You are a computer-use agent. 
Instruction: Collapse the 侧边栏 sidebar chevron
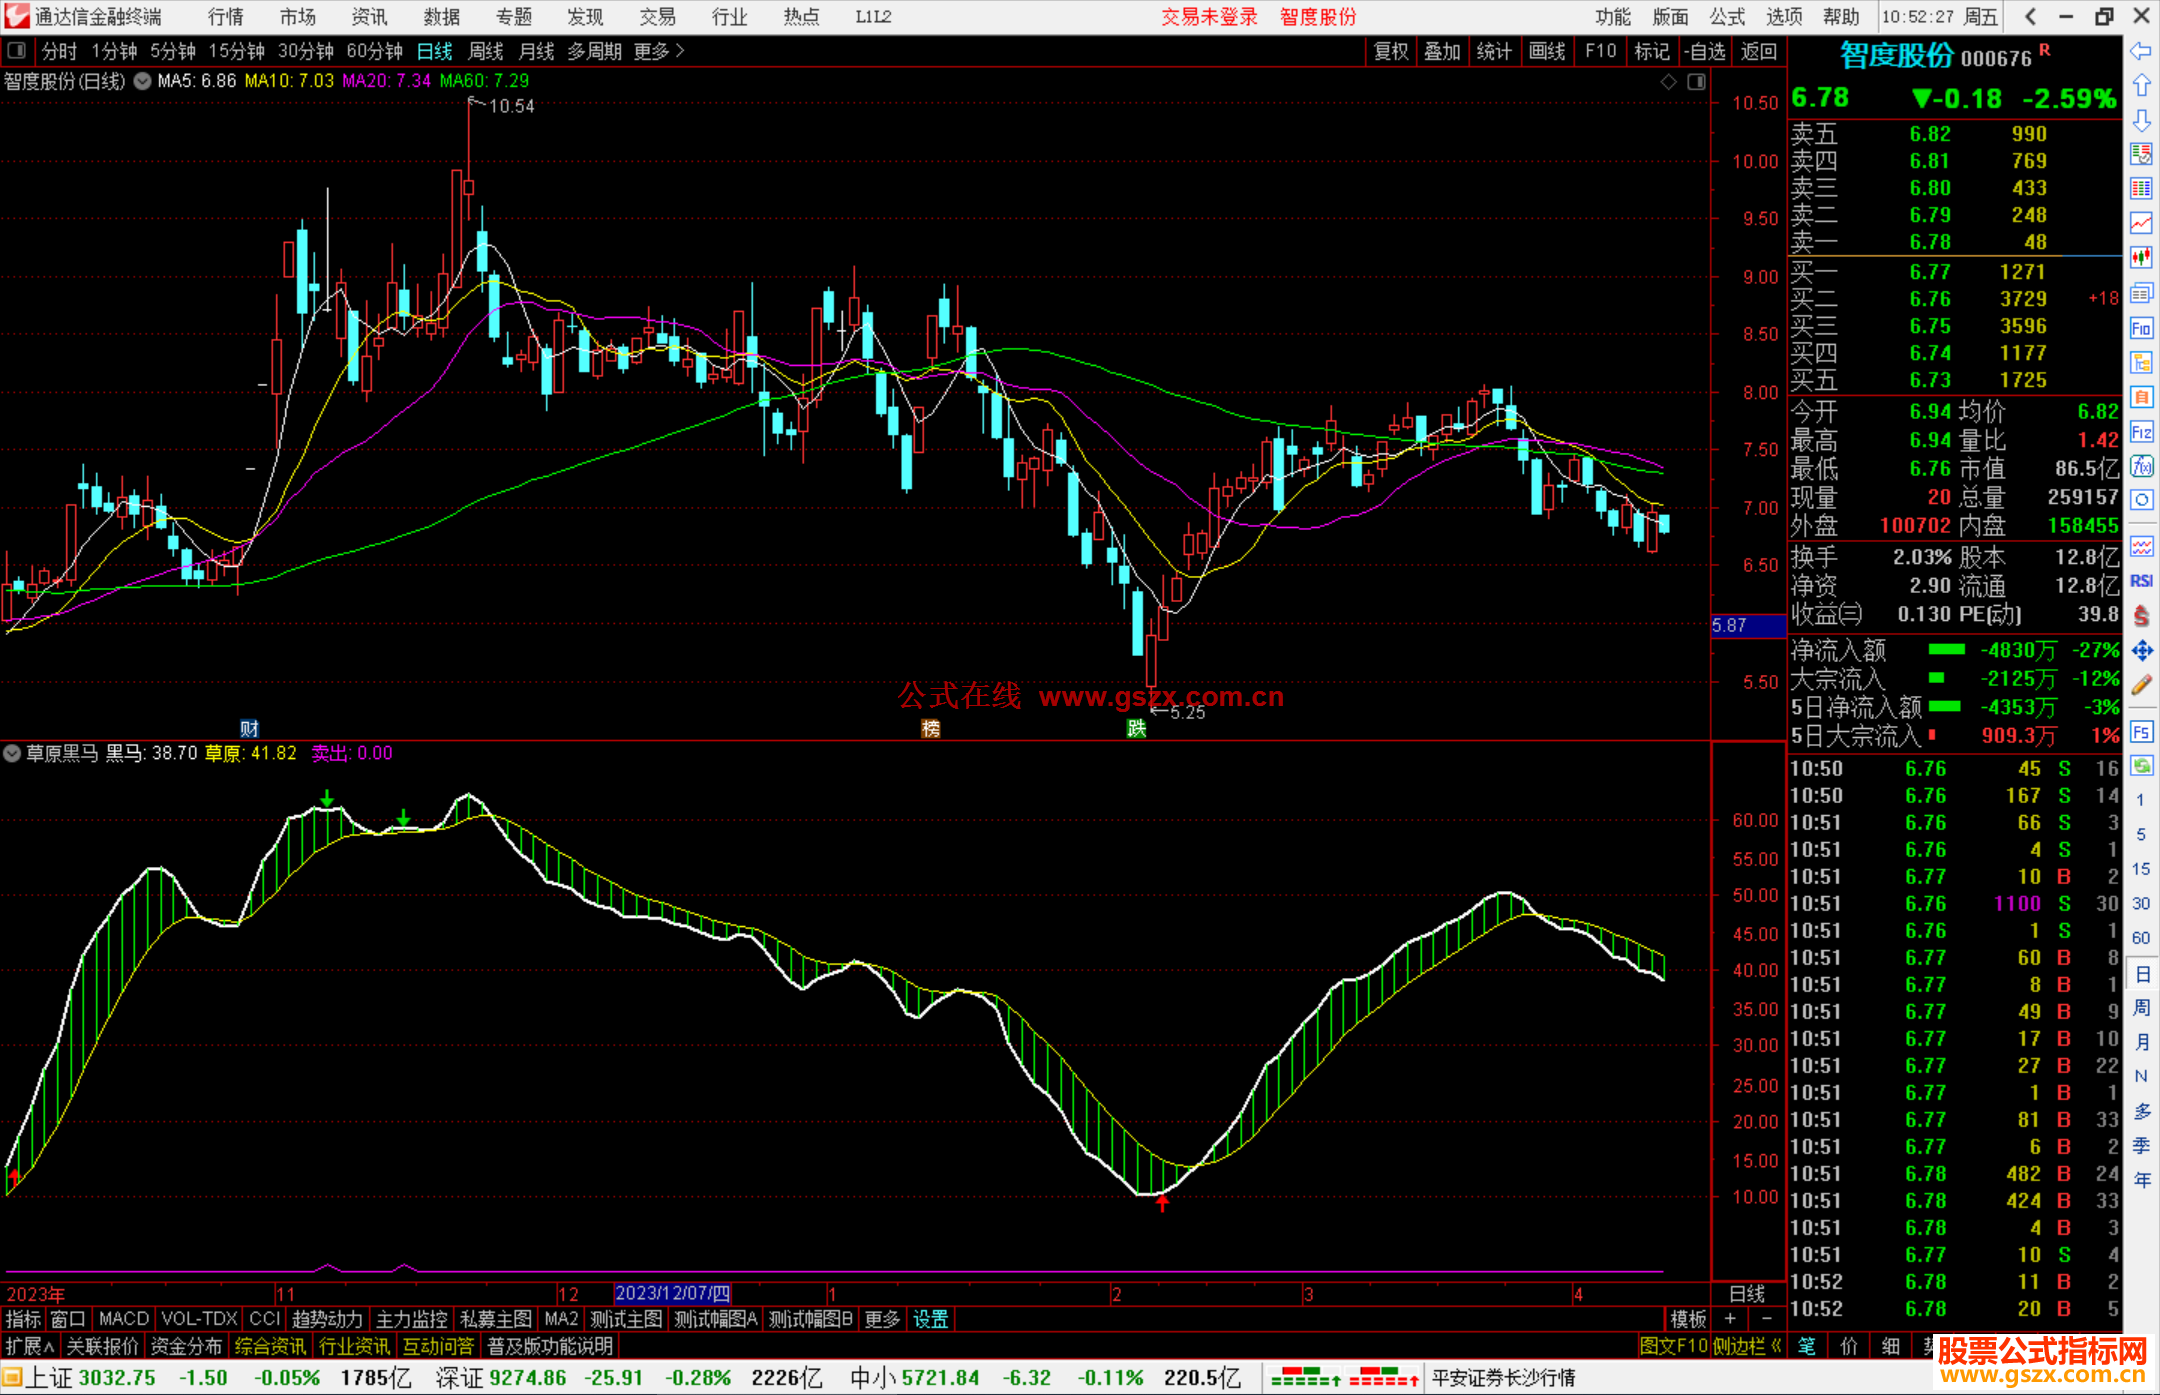coord(1776,1346)
